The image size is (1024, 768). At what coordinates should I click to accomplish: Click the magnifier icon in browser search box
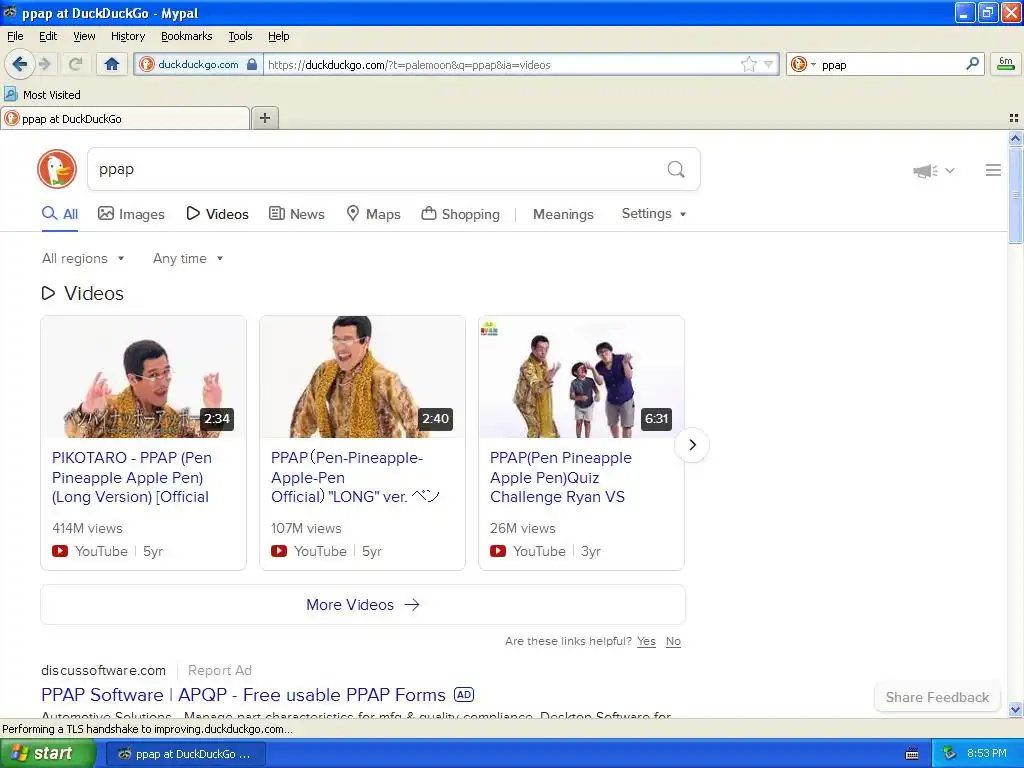[972, 64]
